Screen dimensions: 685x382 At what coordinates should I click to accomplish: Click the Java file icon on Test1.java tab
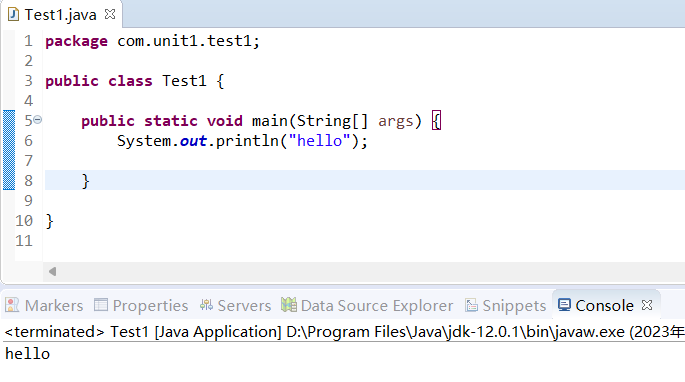pos(13,14)
